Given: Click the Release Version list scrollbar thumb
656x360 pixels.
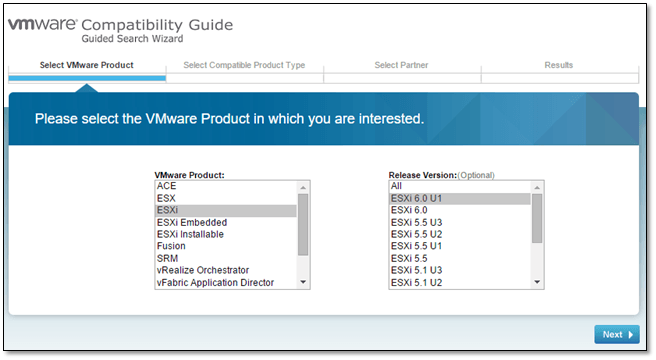Looking at the screenshot, I should (537, 218).
